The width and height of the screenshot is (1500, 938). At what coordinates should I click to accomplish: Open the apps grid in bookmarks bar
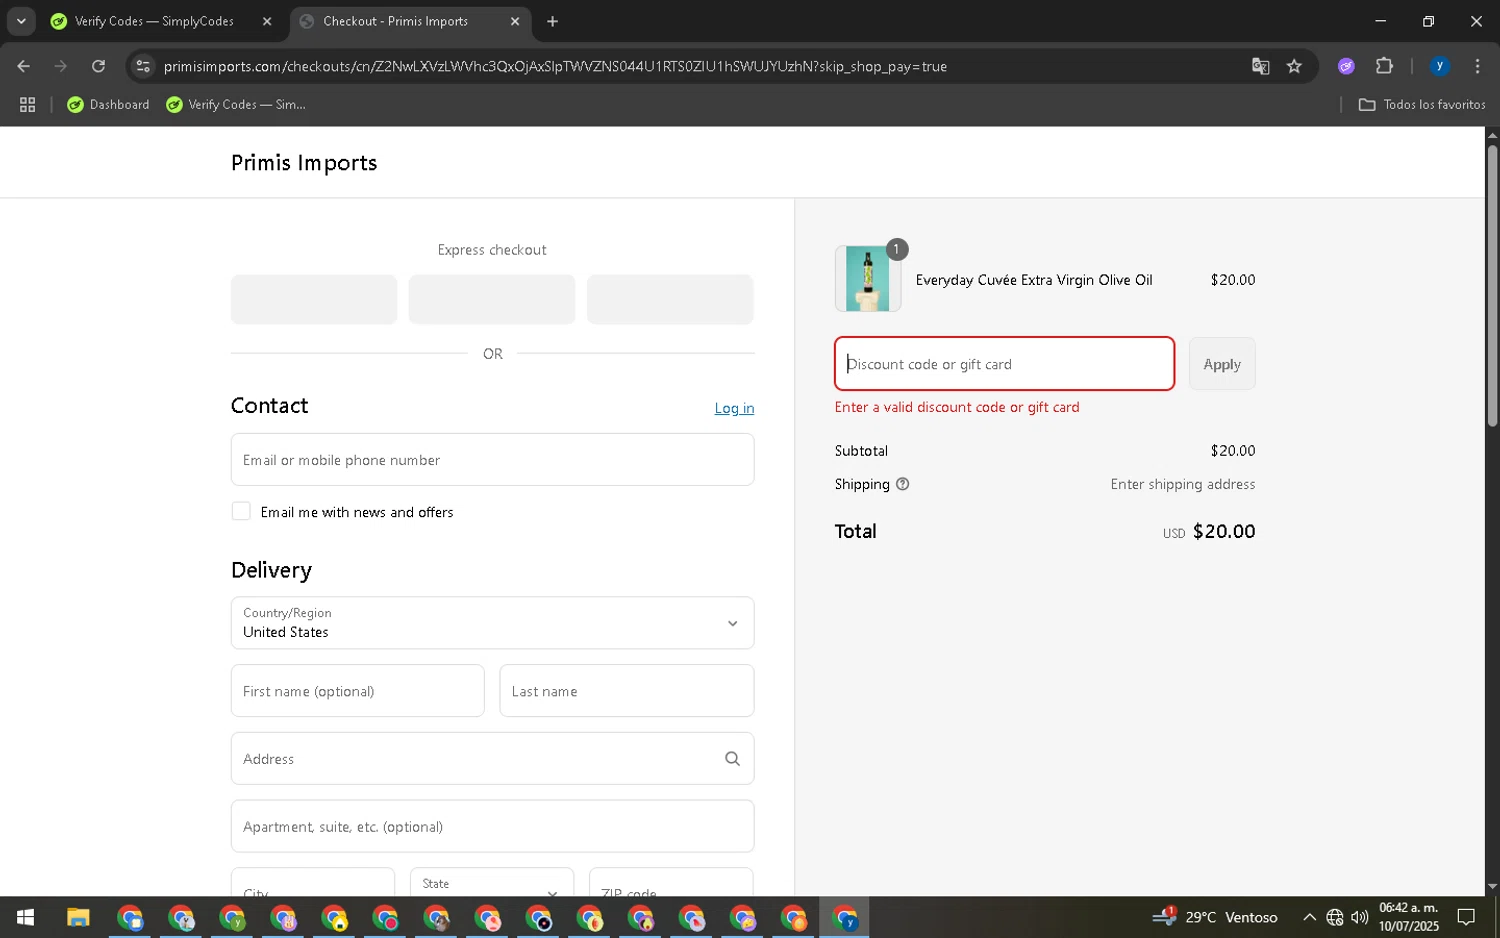coord(27,104)
